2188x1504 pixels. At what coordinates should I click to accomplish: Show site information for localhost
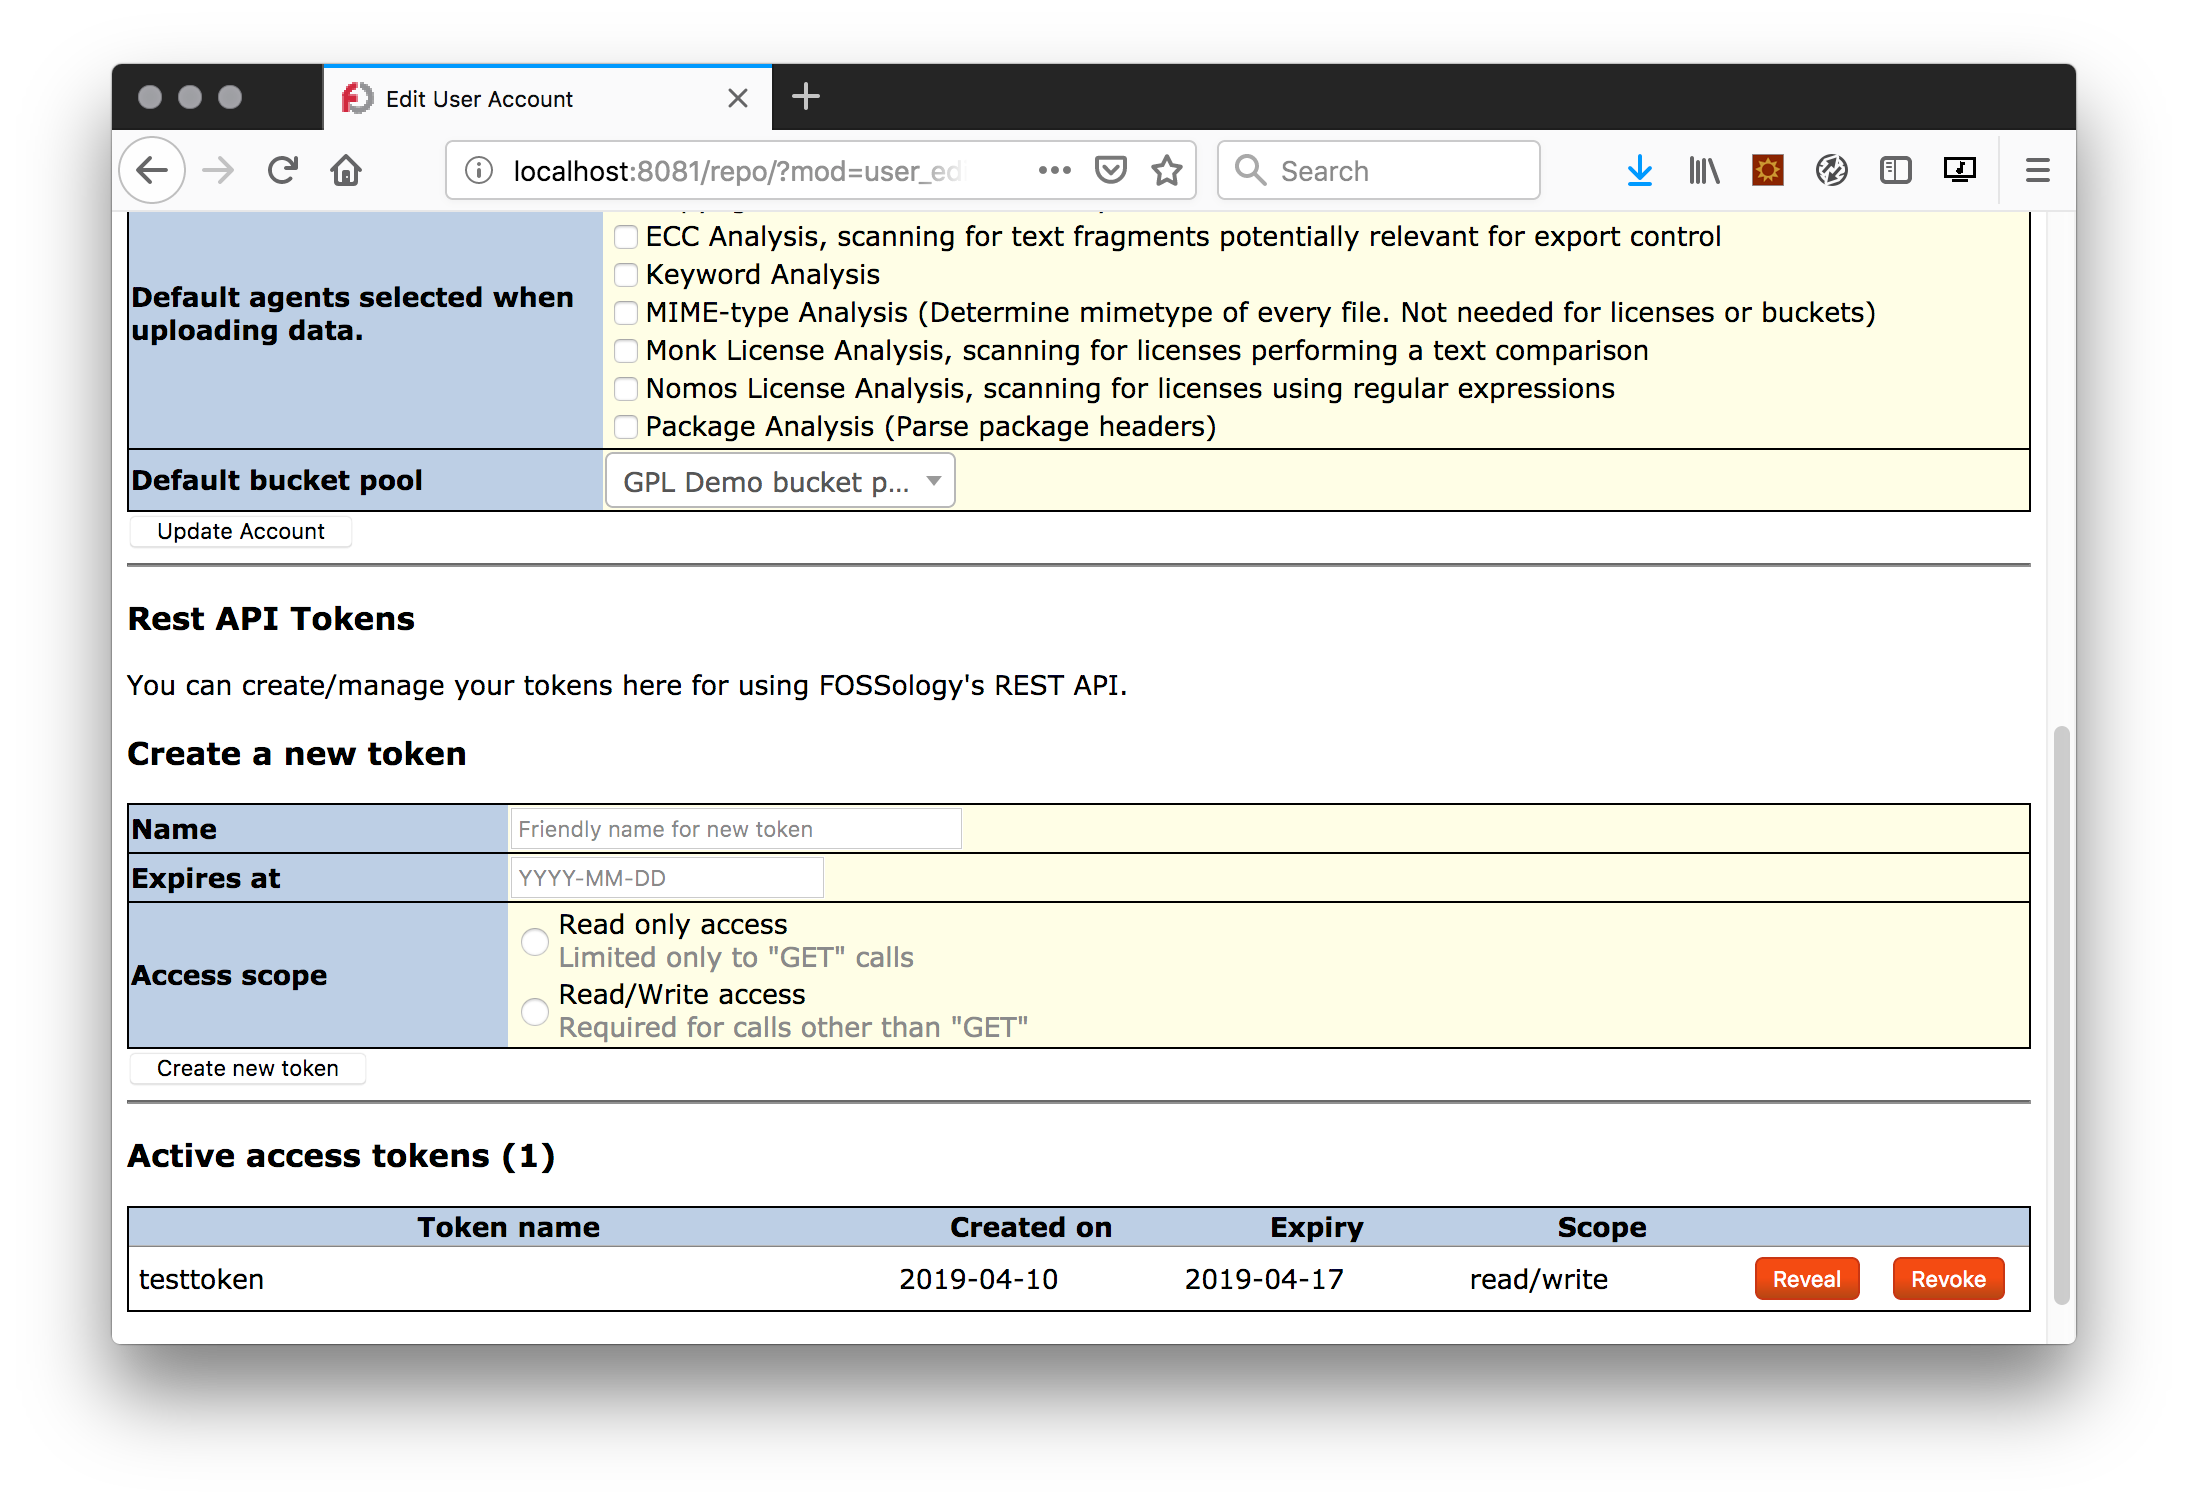click(x=479, y=171)
